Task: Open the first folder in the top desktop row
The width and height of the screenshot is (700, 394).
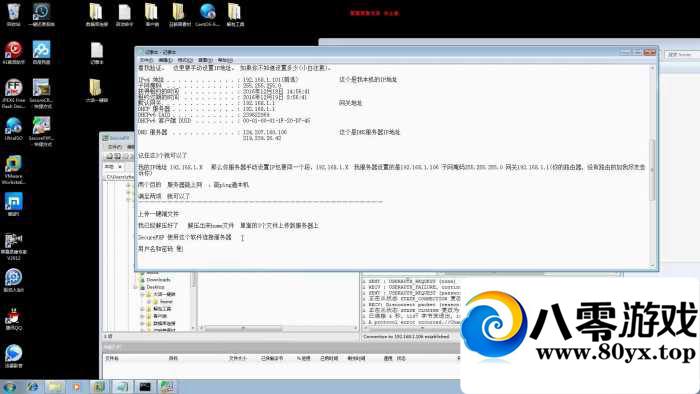Action: (96, 14)
